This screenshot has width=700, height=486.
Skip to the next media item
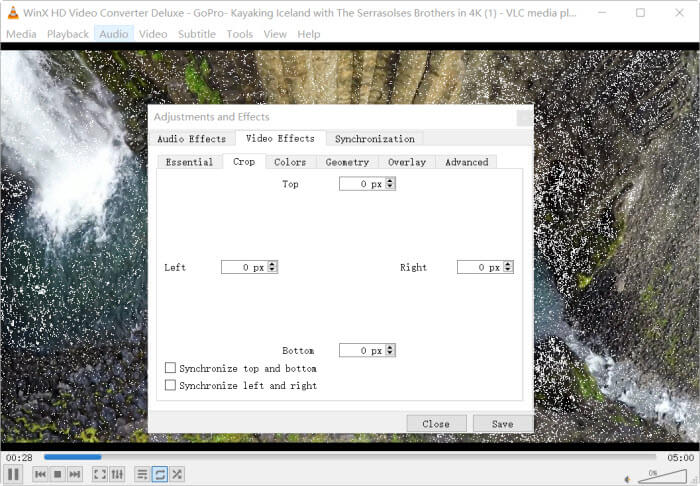click(75, 474)
